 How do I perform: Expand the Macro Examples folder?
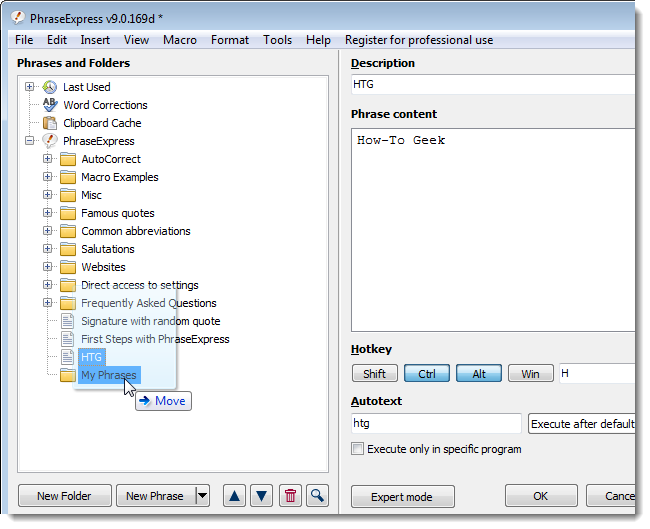tap(48, 177)
